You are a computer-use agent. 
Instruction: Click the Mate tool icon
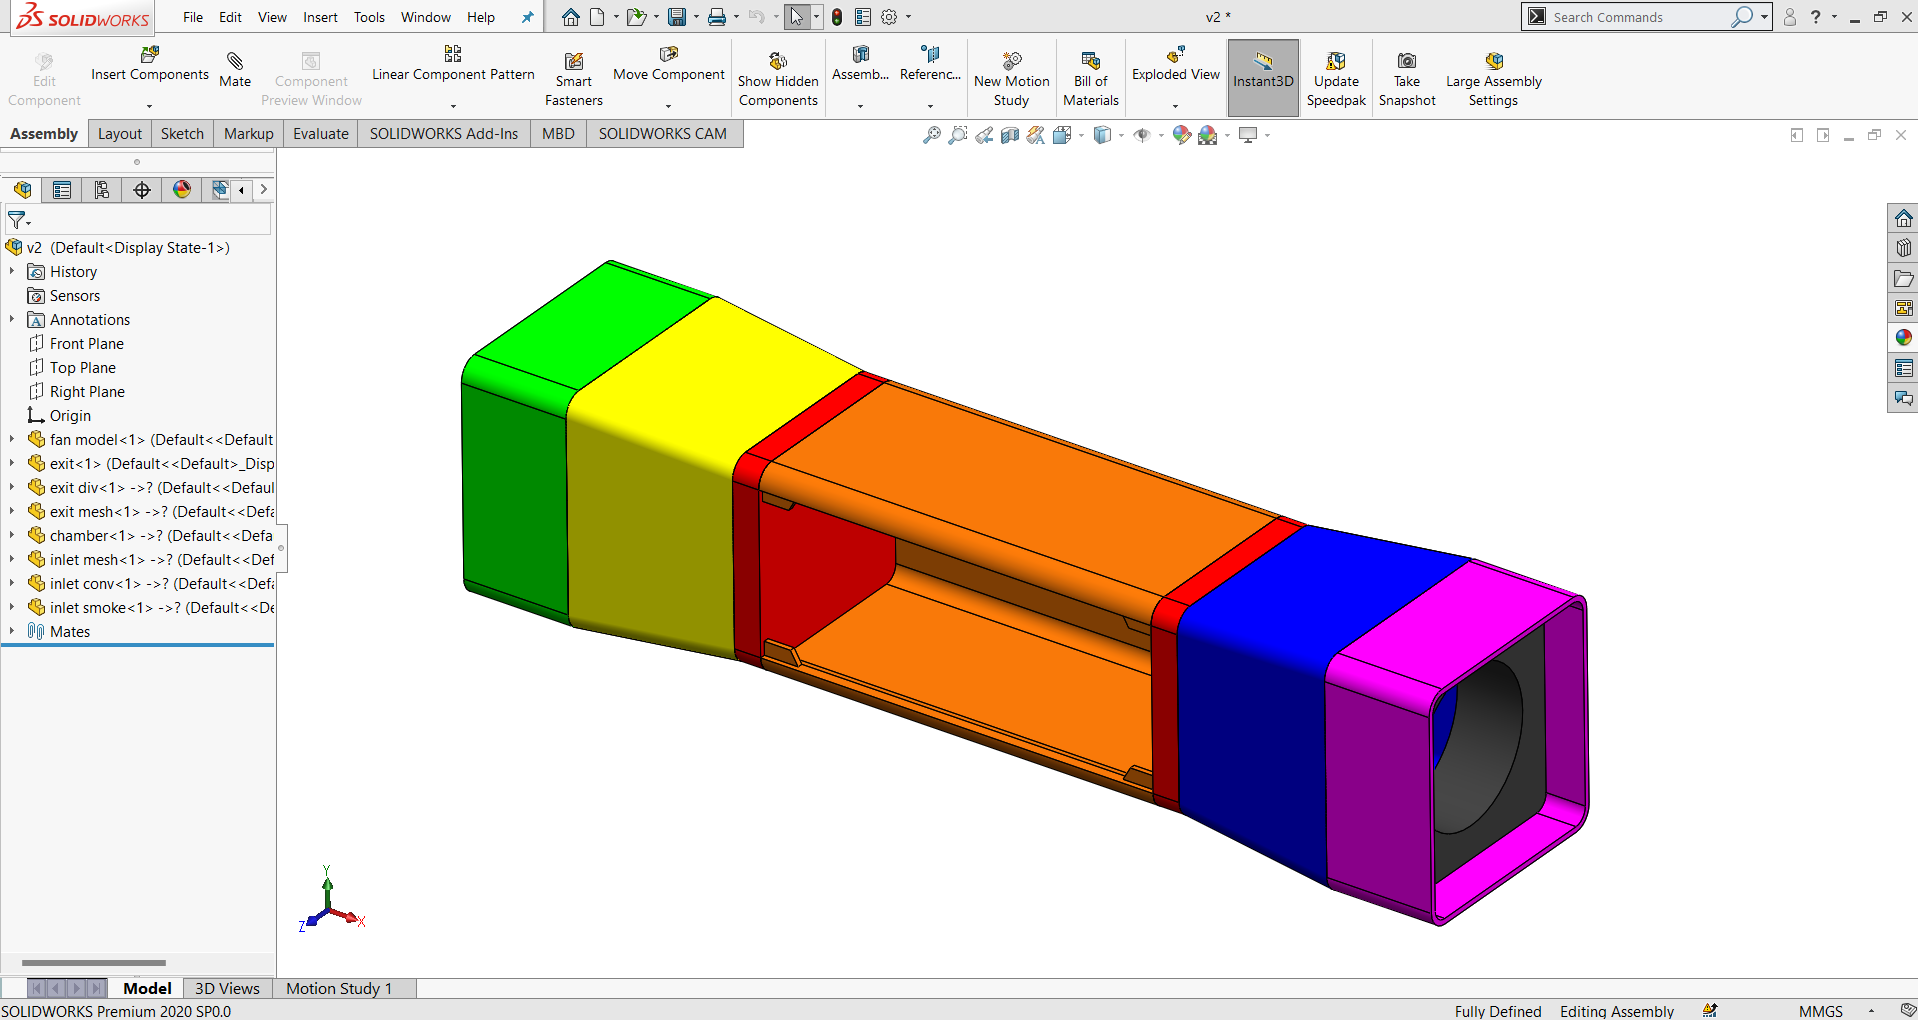point(235,61)
